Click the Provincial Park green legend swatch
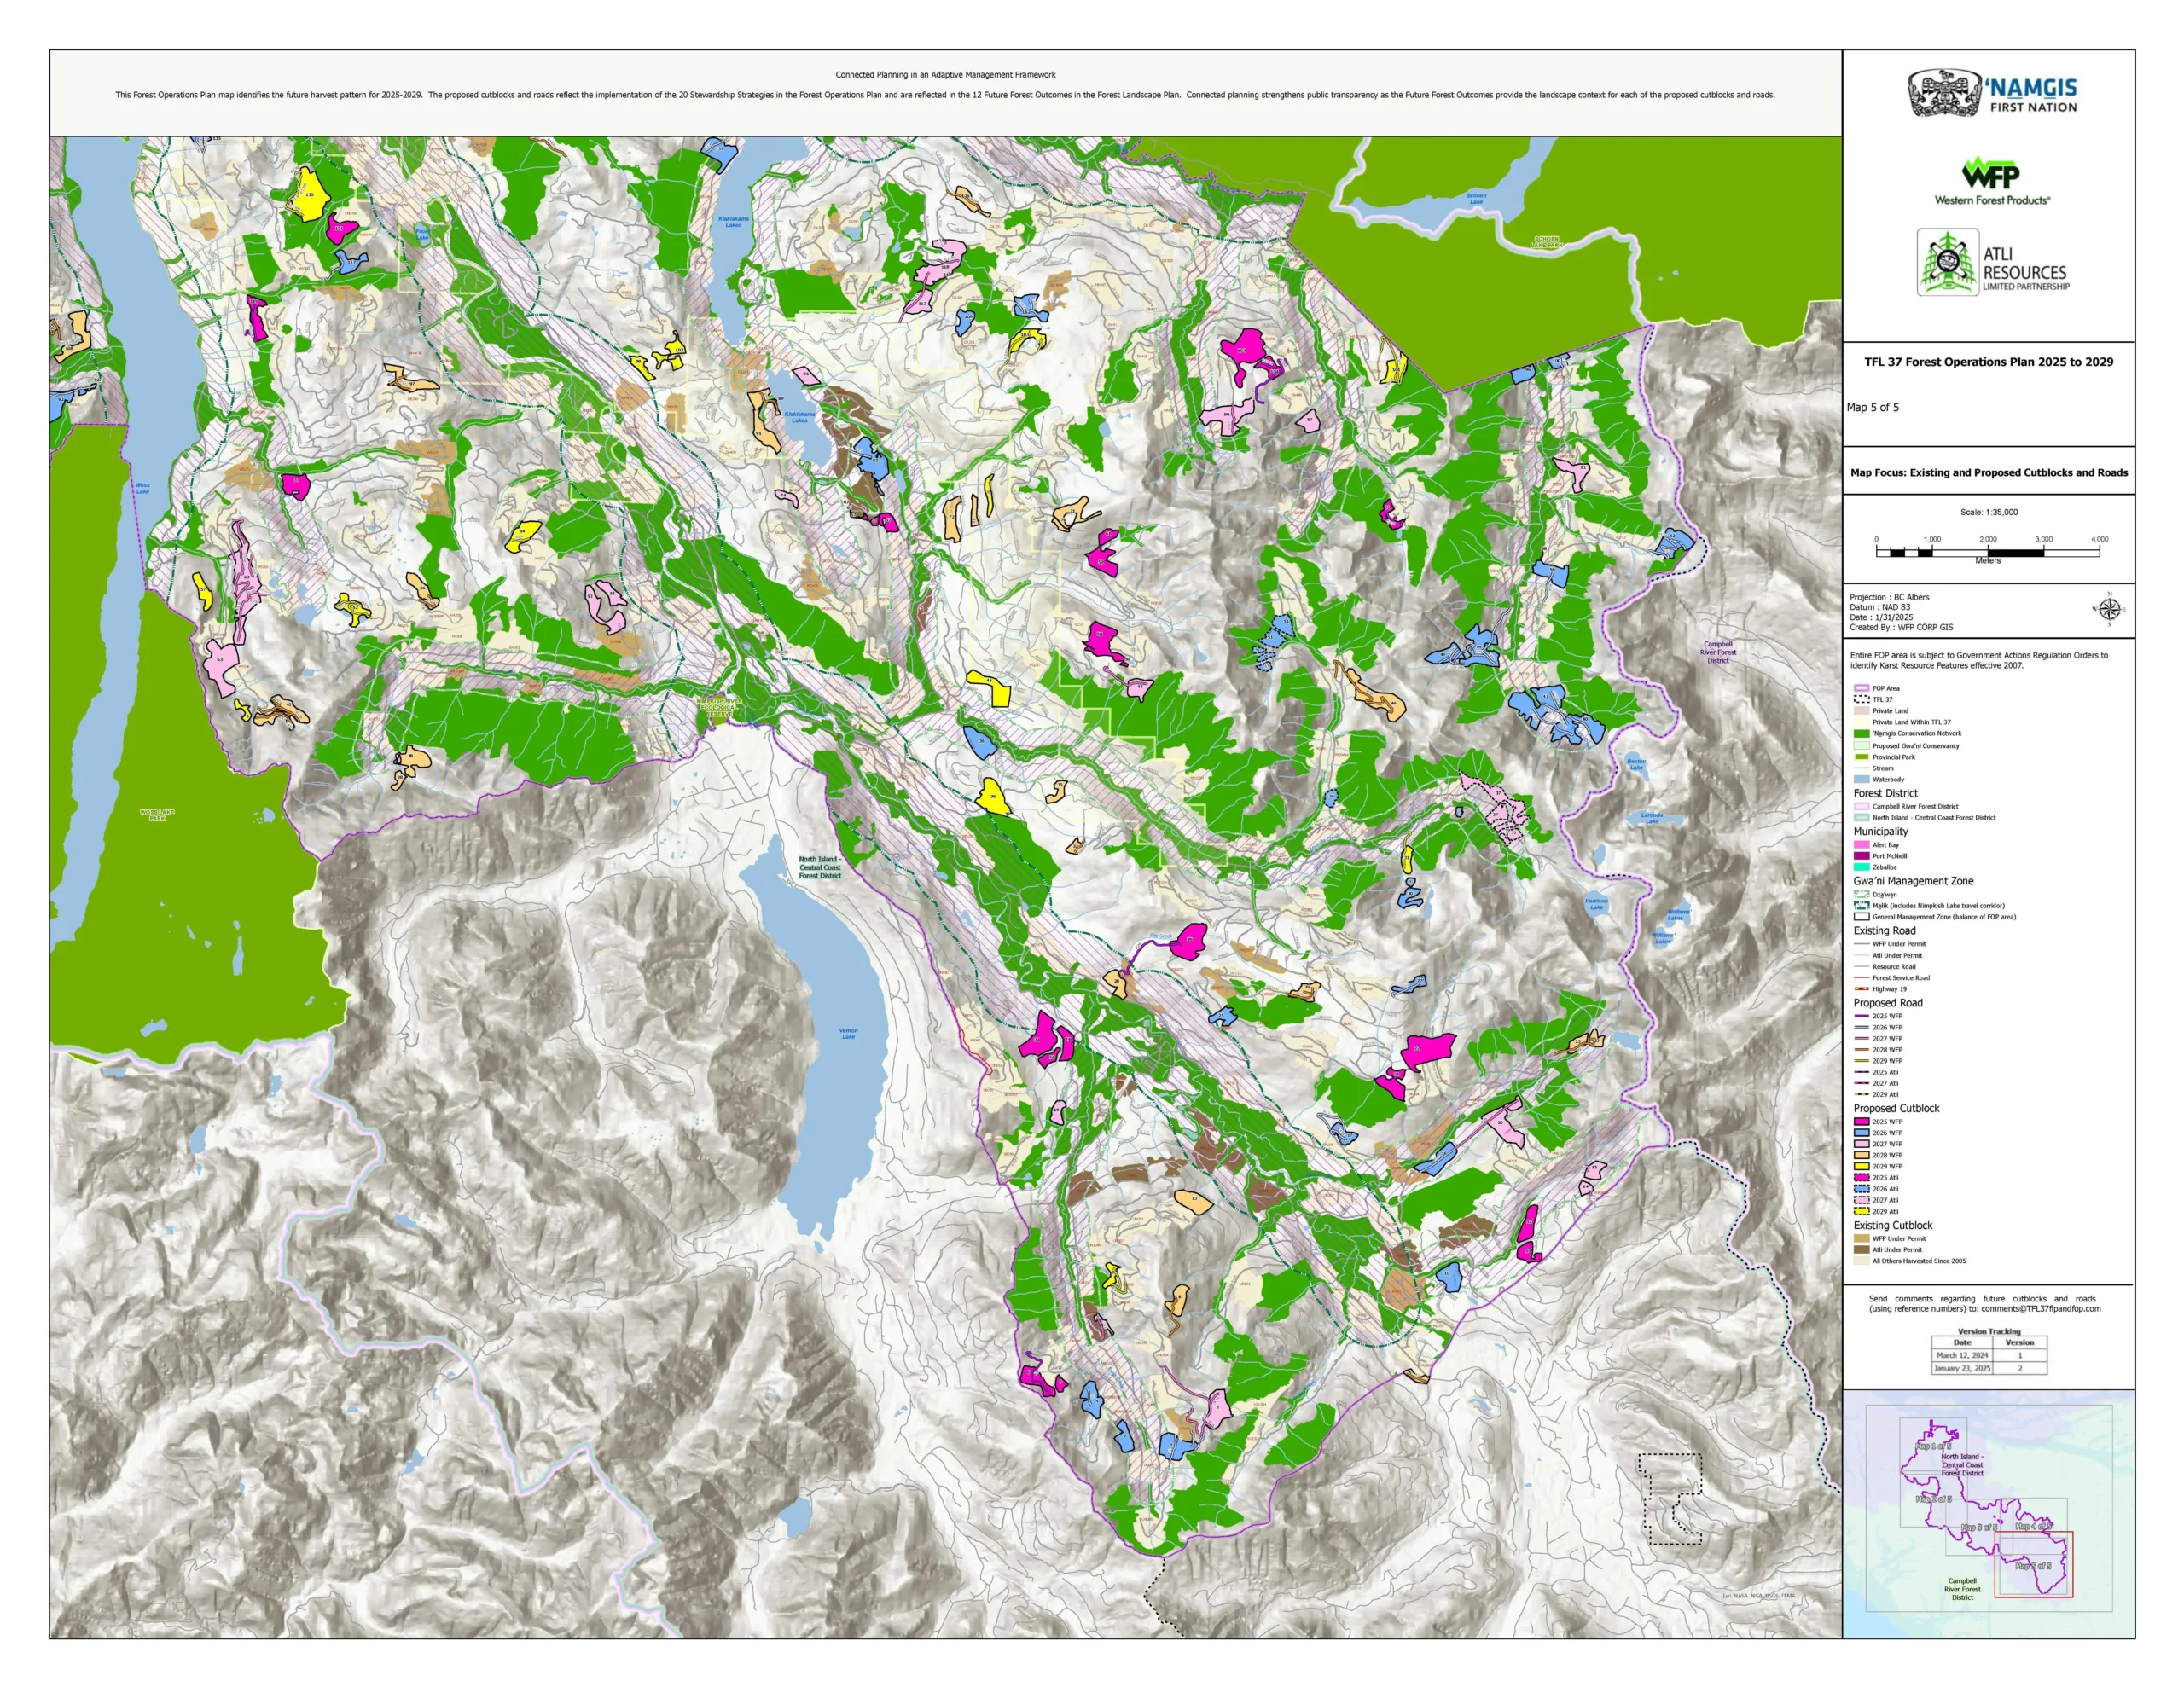2184x1687 pixels. coord(1861,757)
